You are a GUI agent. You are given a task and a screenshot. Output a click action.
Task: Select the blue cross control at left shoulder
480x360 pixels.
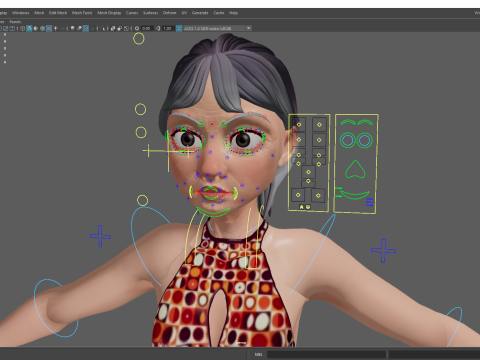[x=383, y=250]
